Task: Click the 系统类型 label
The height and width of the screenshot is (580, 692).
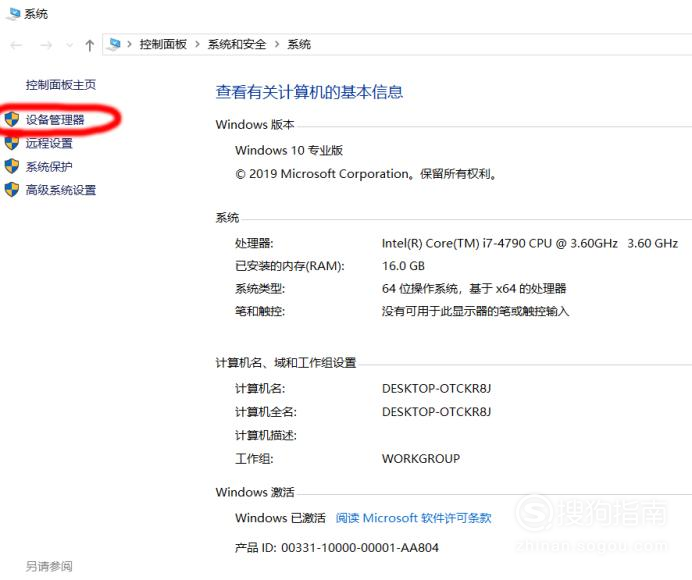Action: (x=260, y=289)
